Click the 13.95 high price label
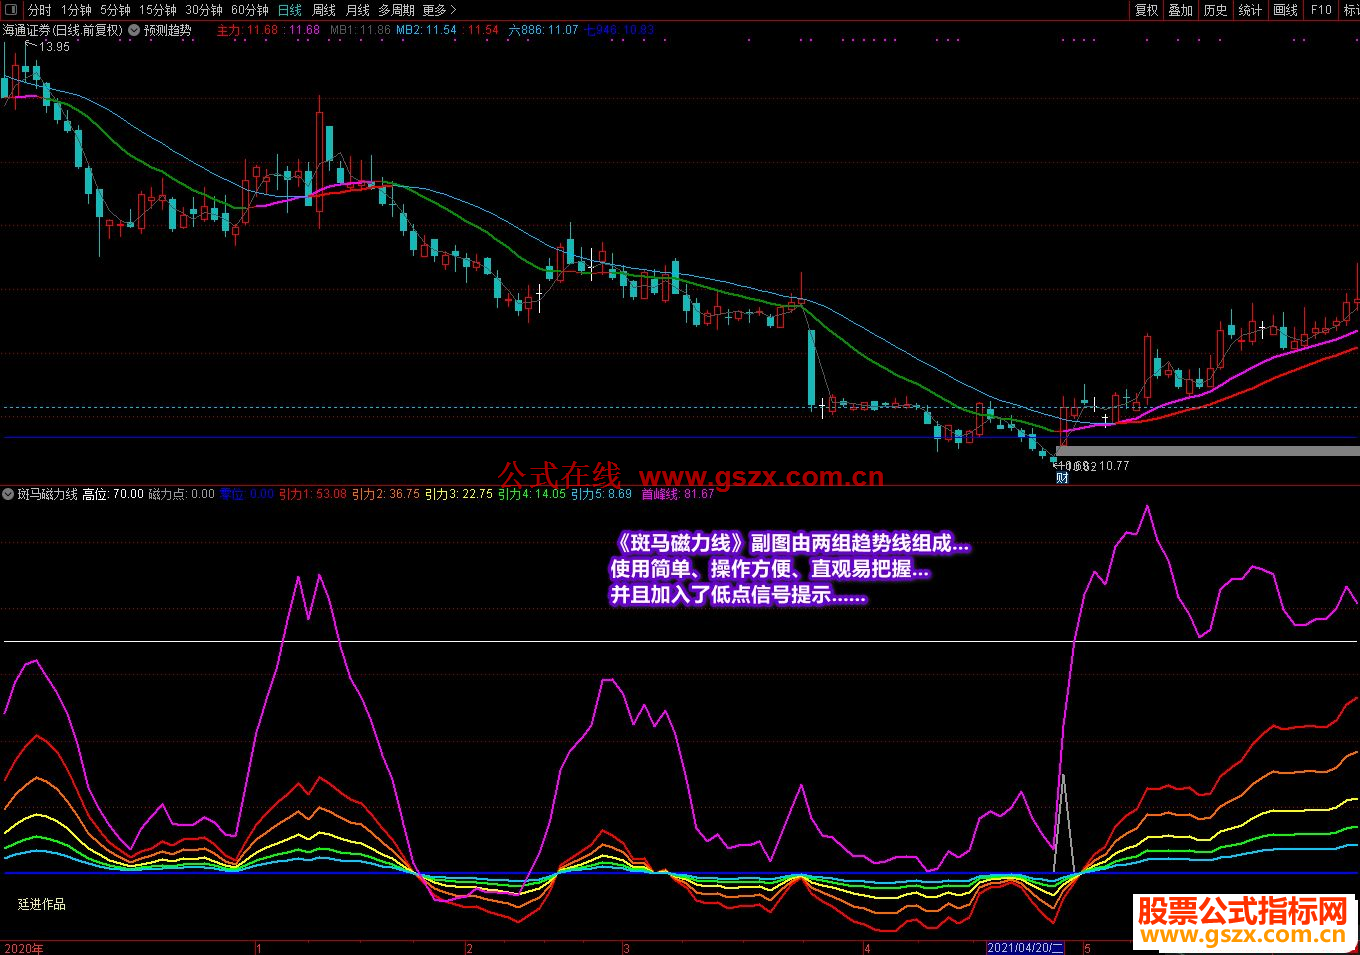The height and width of the screenshot is (955, 1360). tap(54, 47)
